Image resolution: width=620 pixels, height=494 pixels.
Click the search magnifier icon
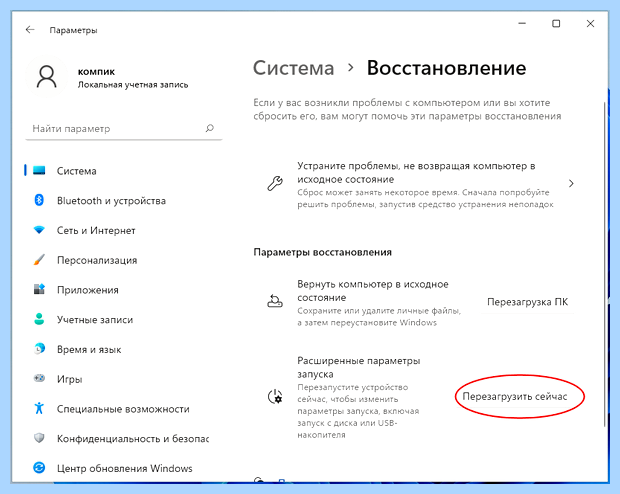click(x=210, y=128)
